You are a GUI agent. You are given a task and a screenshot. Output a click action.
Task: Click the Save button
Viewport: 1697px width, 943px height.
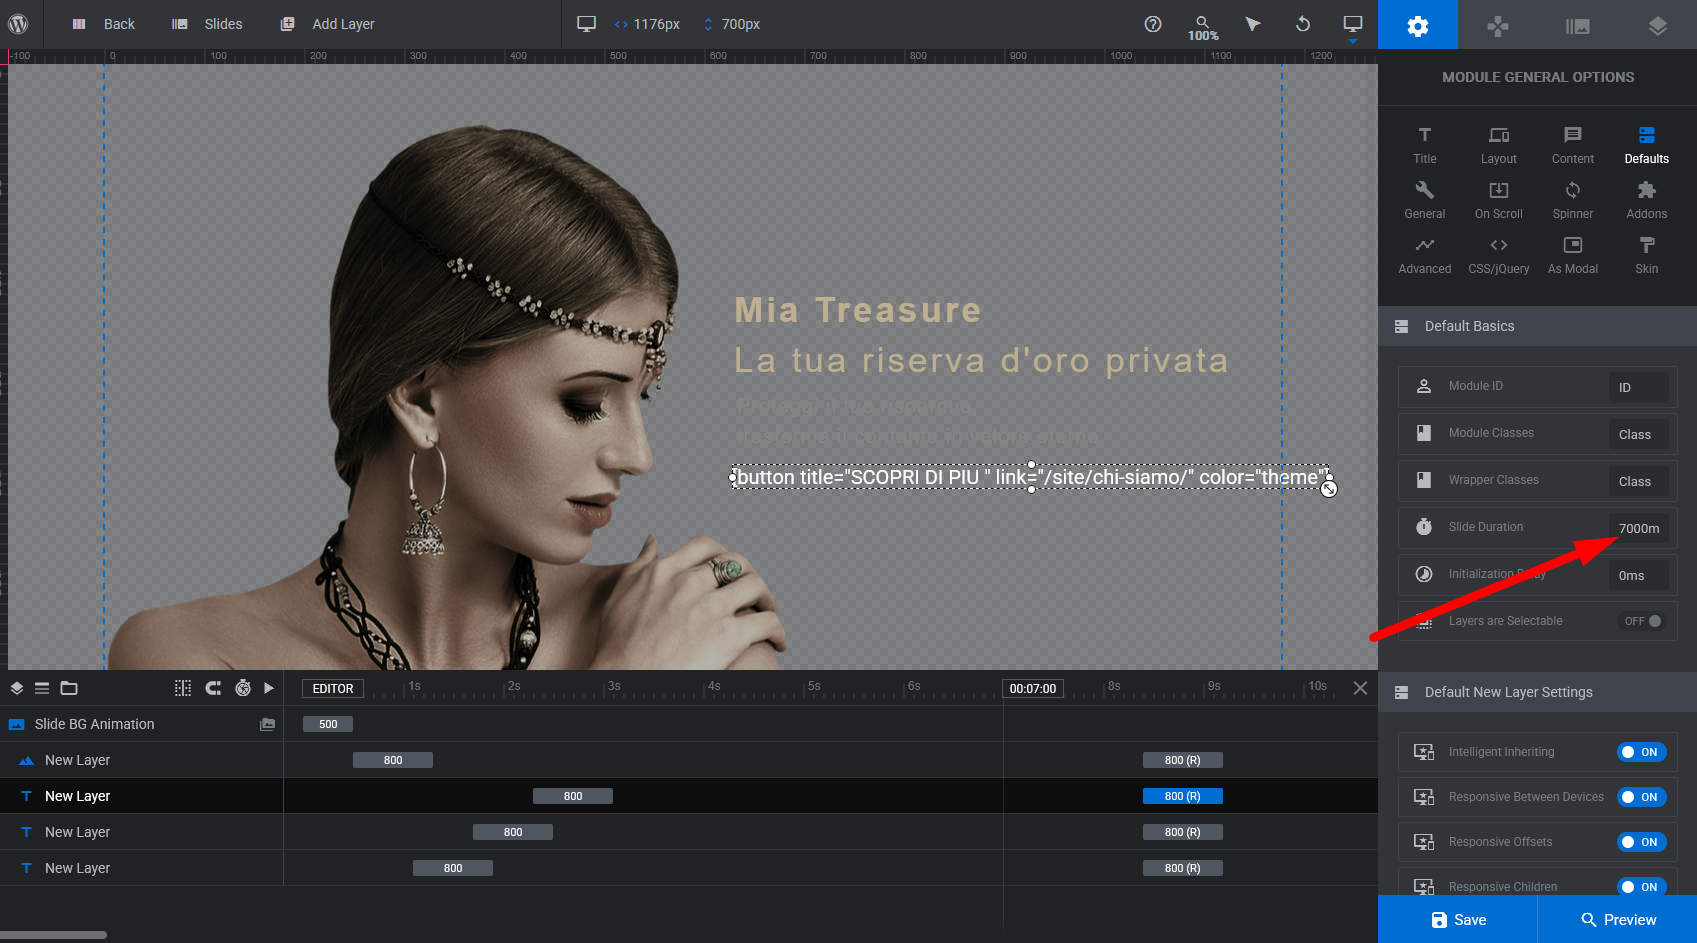[1457, 920]
